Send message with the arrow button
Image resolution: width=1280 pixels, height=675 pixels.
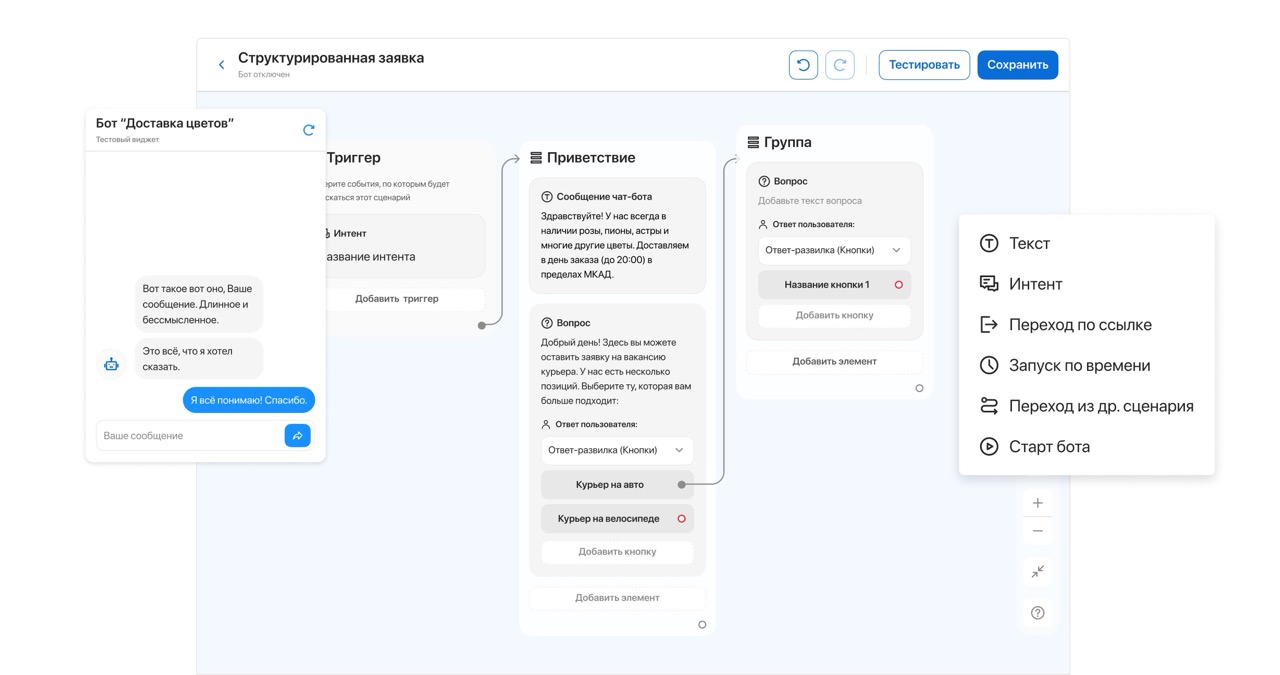pyautogui.click(x=297, y=436)
